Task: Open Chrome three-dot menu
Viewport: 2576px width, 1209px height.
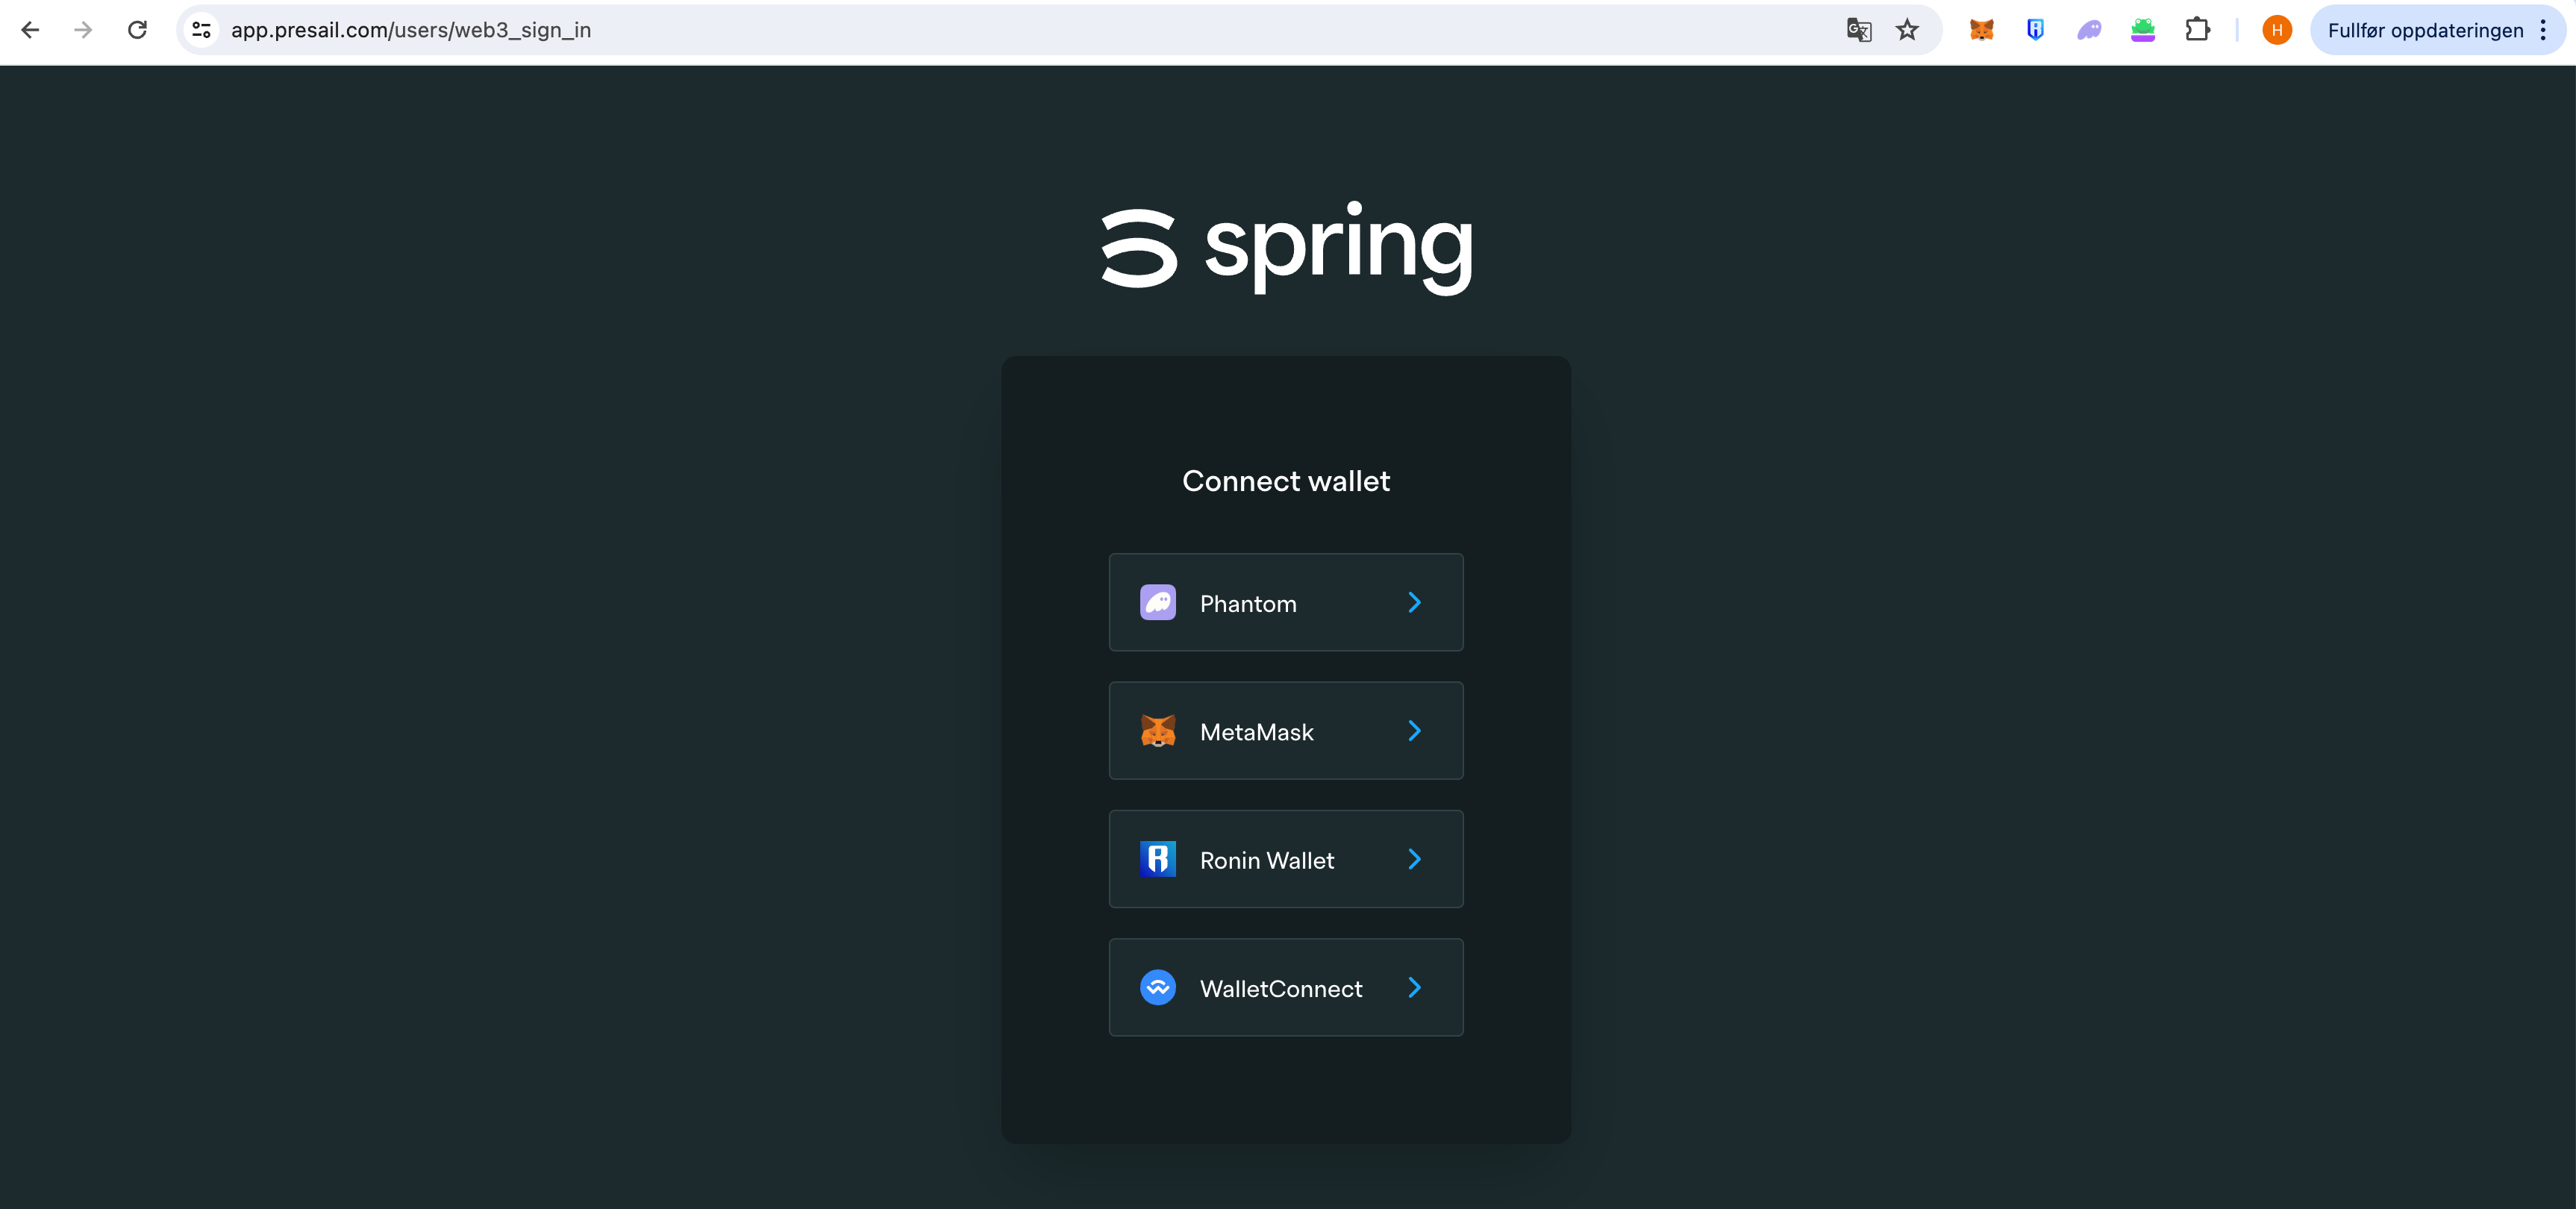Action: (2543, 30)
